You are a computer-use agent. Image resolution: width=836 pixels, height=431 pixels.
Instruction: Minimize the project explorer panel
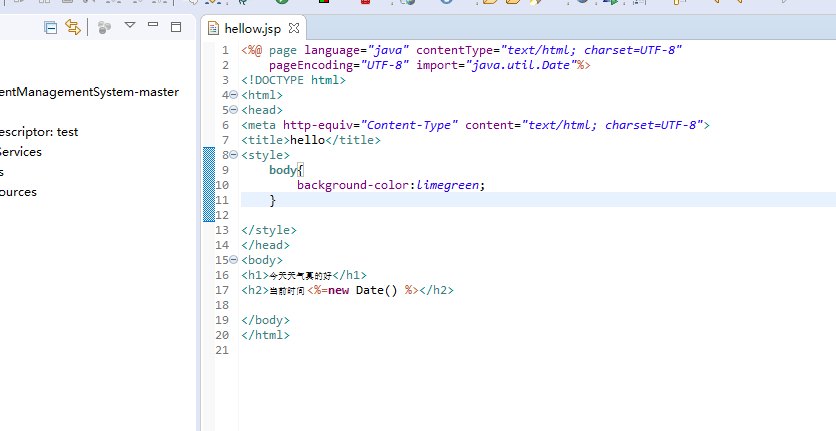pos(153,25)
